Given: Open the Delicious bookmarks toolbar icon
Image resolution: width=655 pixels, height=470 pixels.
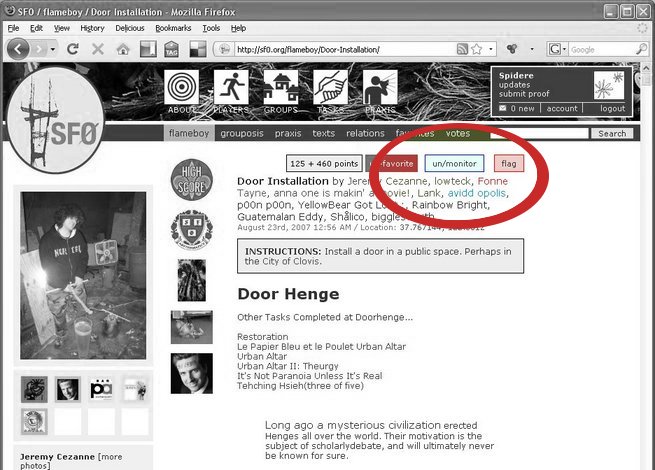Looking at the screenshot, I should (x=148, y=49).
